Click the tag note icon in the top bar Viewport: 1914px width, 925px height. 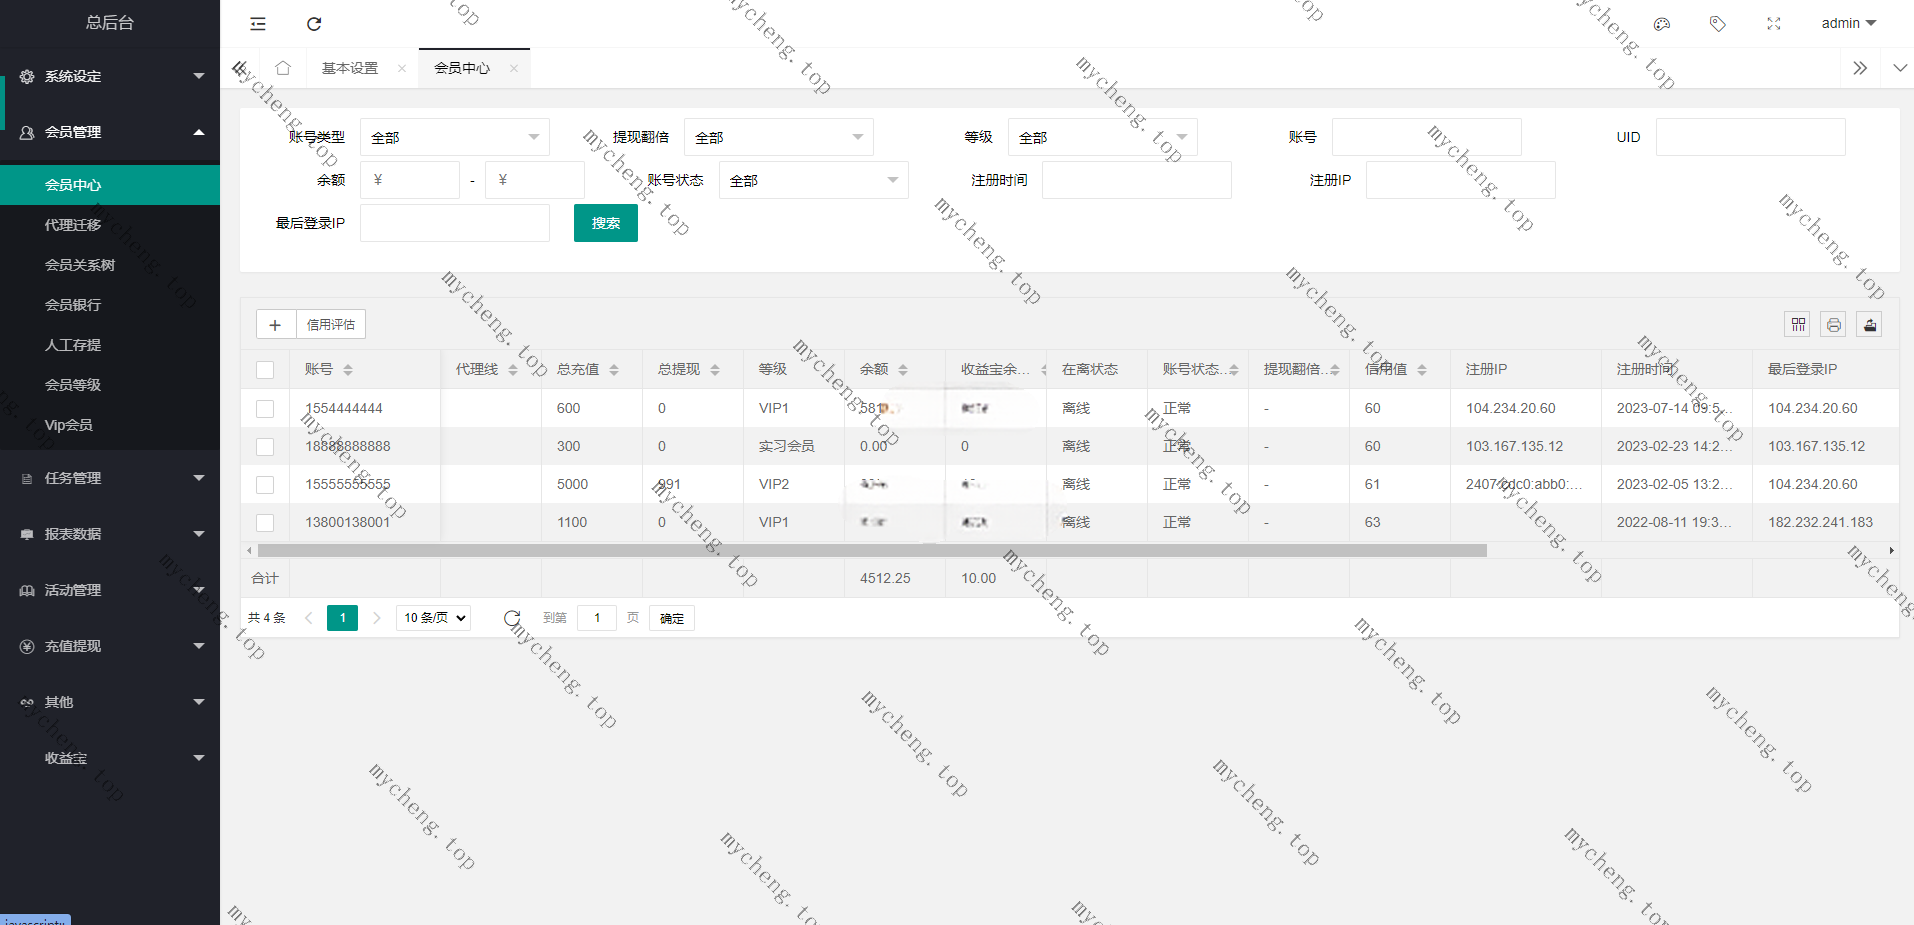tap(1718, 24)
